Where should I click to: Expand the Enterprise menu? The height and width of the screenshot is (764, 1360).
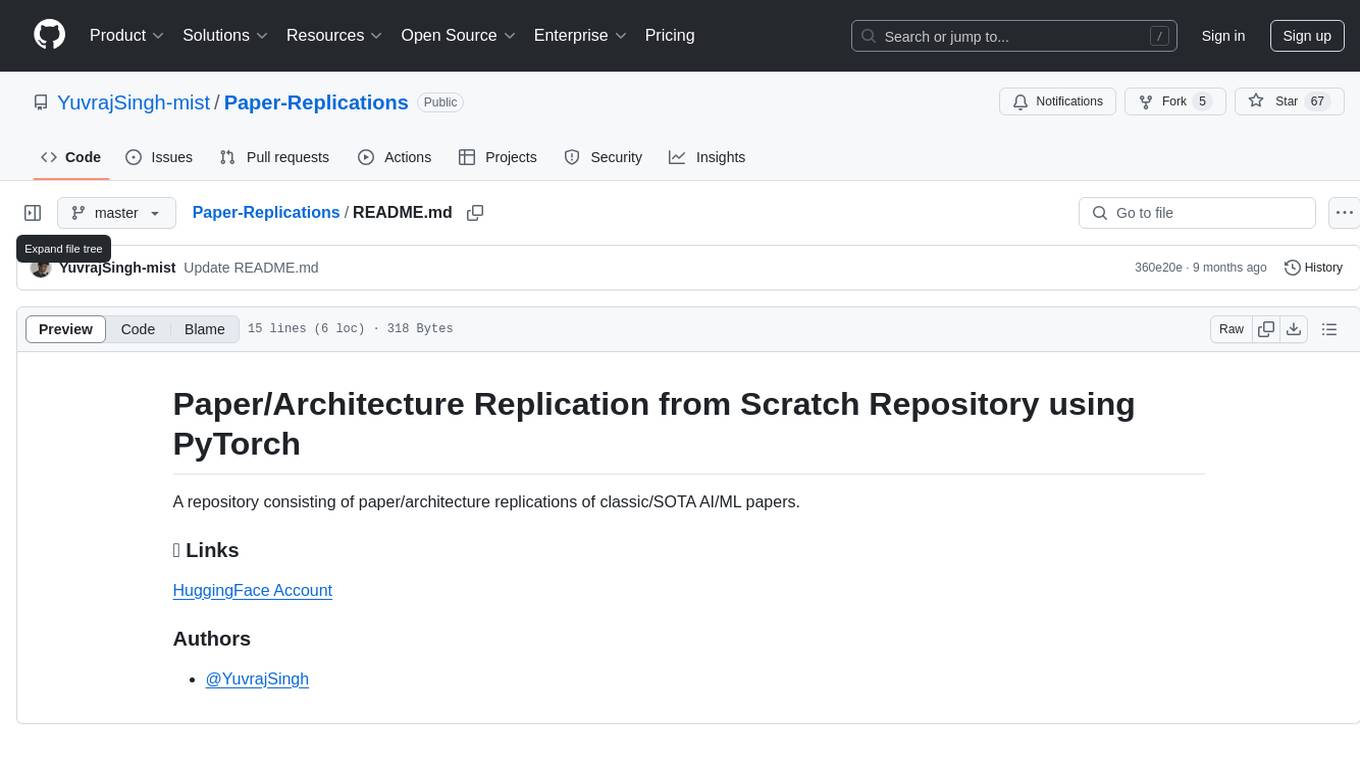coord(580,35)
